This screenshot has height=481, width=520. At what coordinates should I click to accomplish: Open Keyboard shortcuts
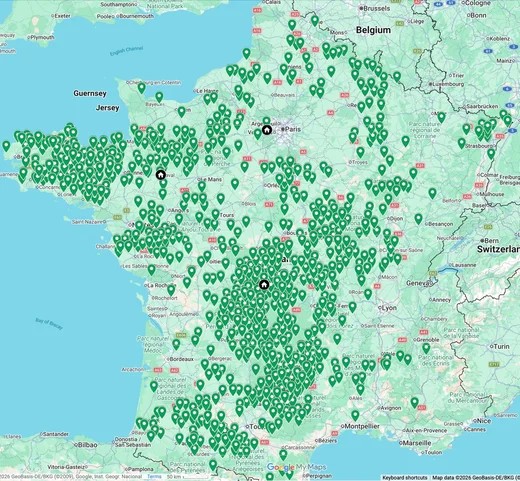pyautogui.click(x=405, y=478)
